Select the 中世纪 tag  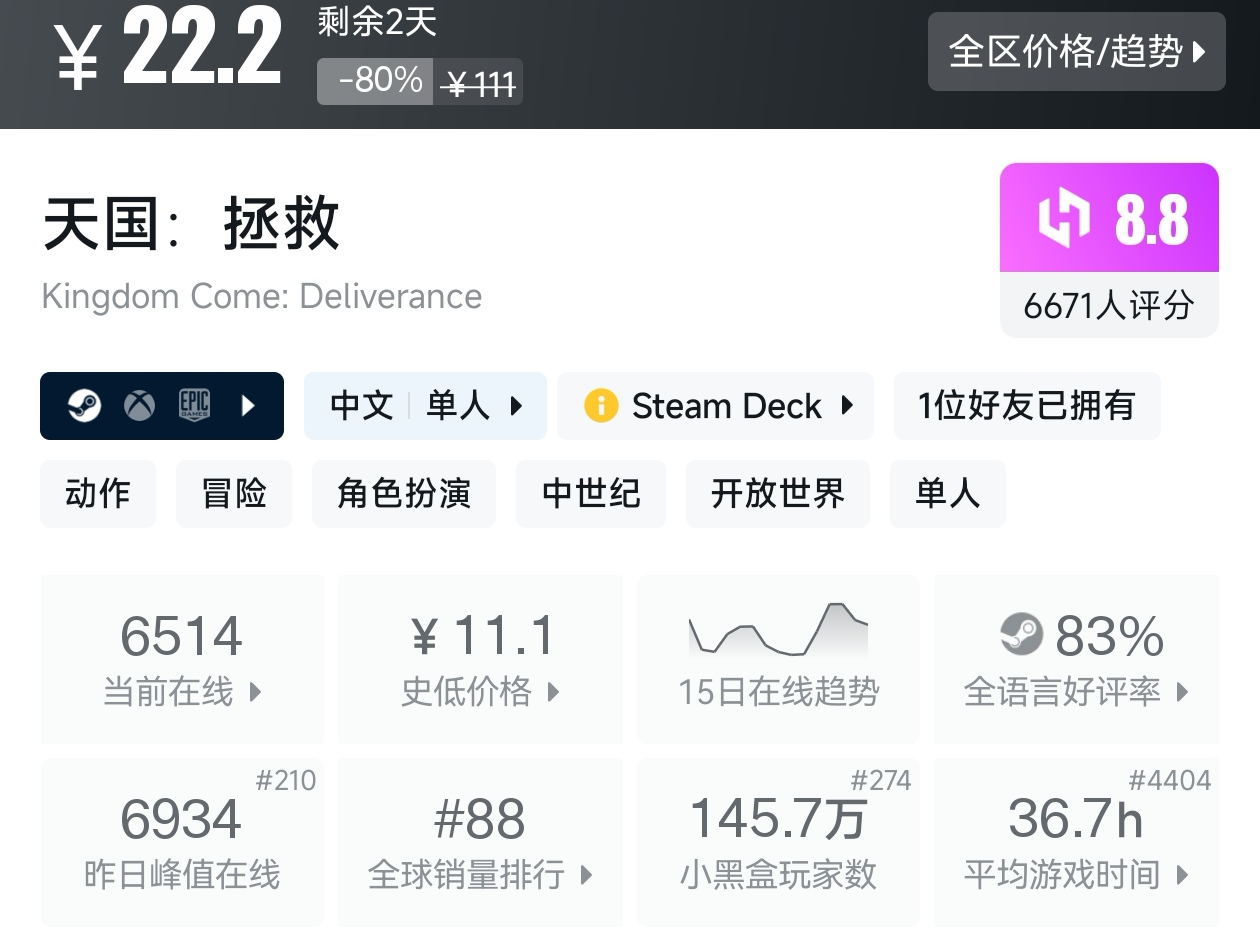click(591, 493)
